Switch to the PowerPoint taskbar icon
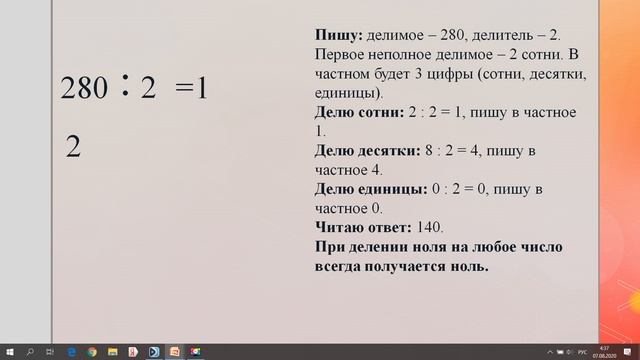This screenshot has width=640, height=360. (x=175, y=352)
